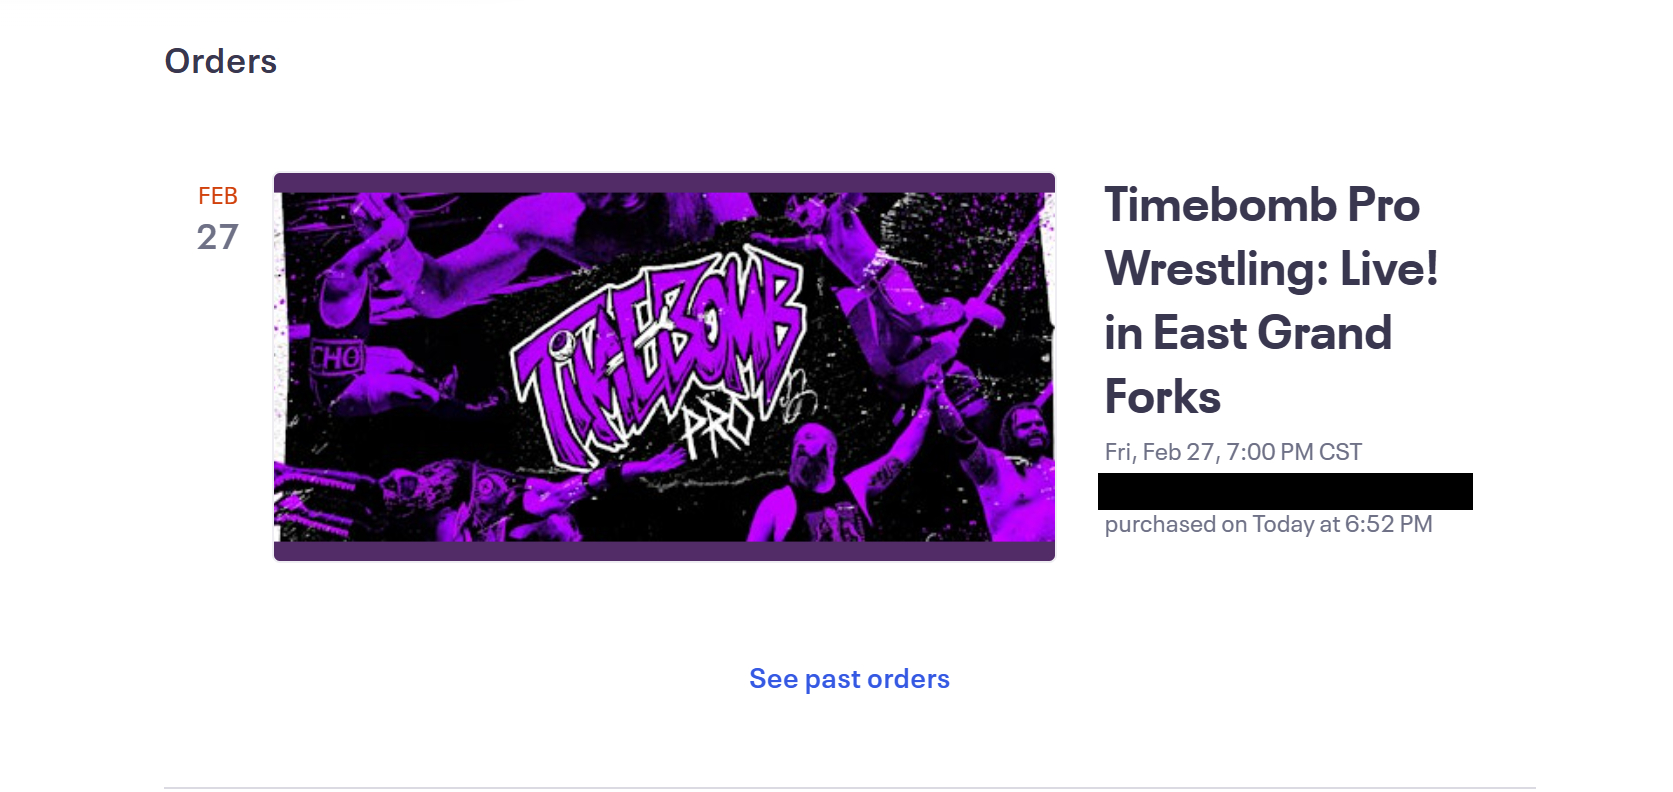Click the dark purple strip atop the banner

tap(664, 182)
